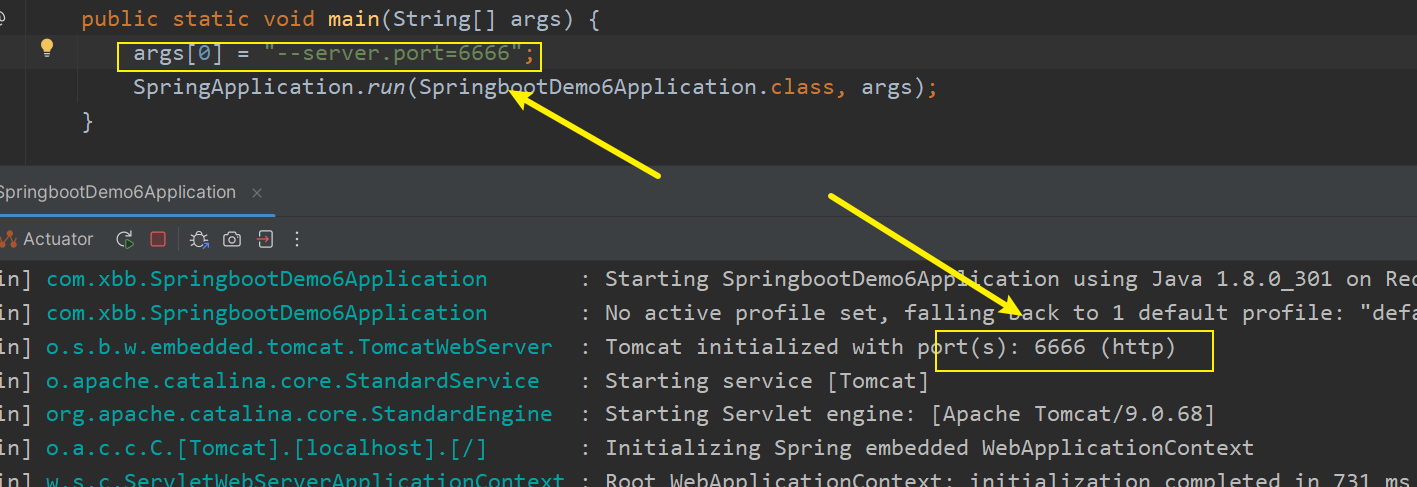1417x487 pixels.
Task: Click the o.a.c.c.C.[Tomcat].[localhost].[/] logger name
Action: tap(267, 448)
